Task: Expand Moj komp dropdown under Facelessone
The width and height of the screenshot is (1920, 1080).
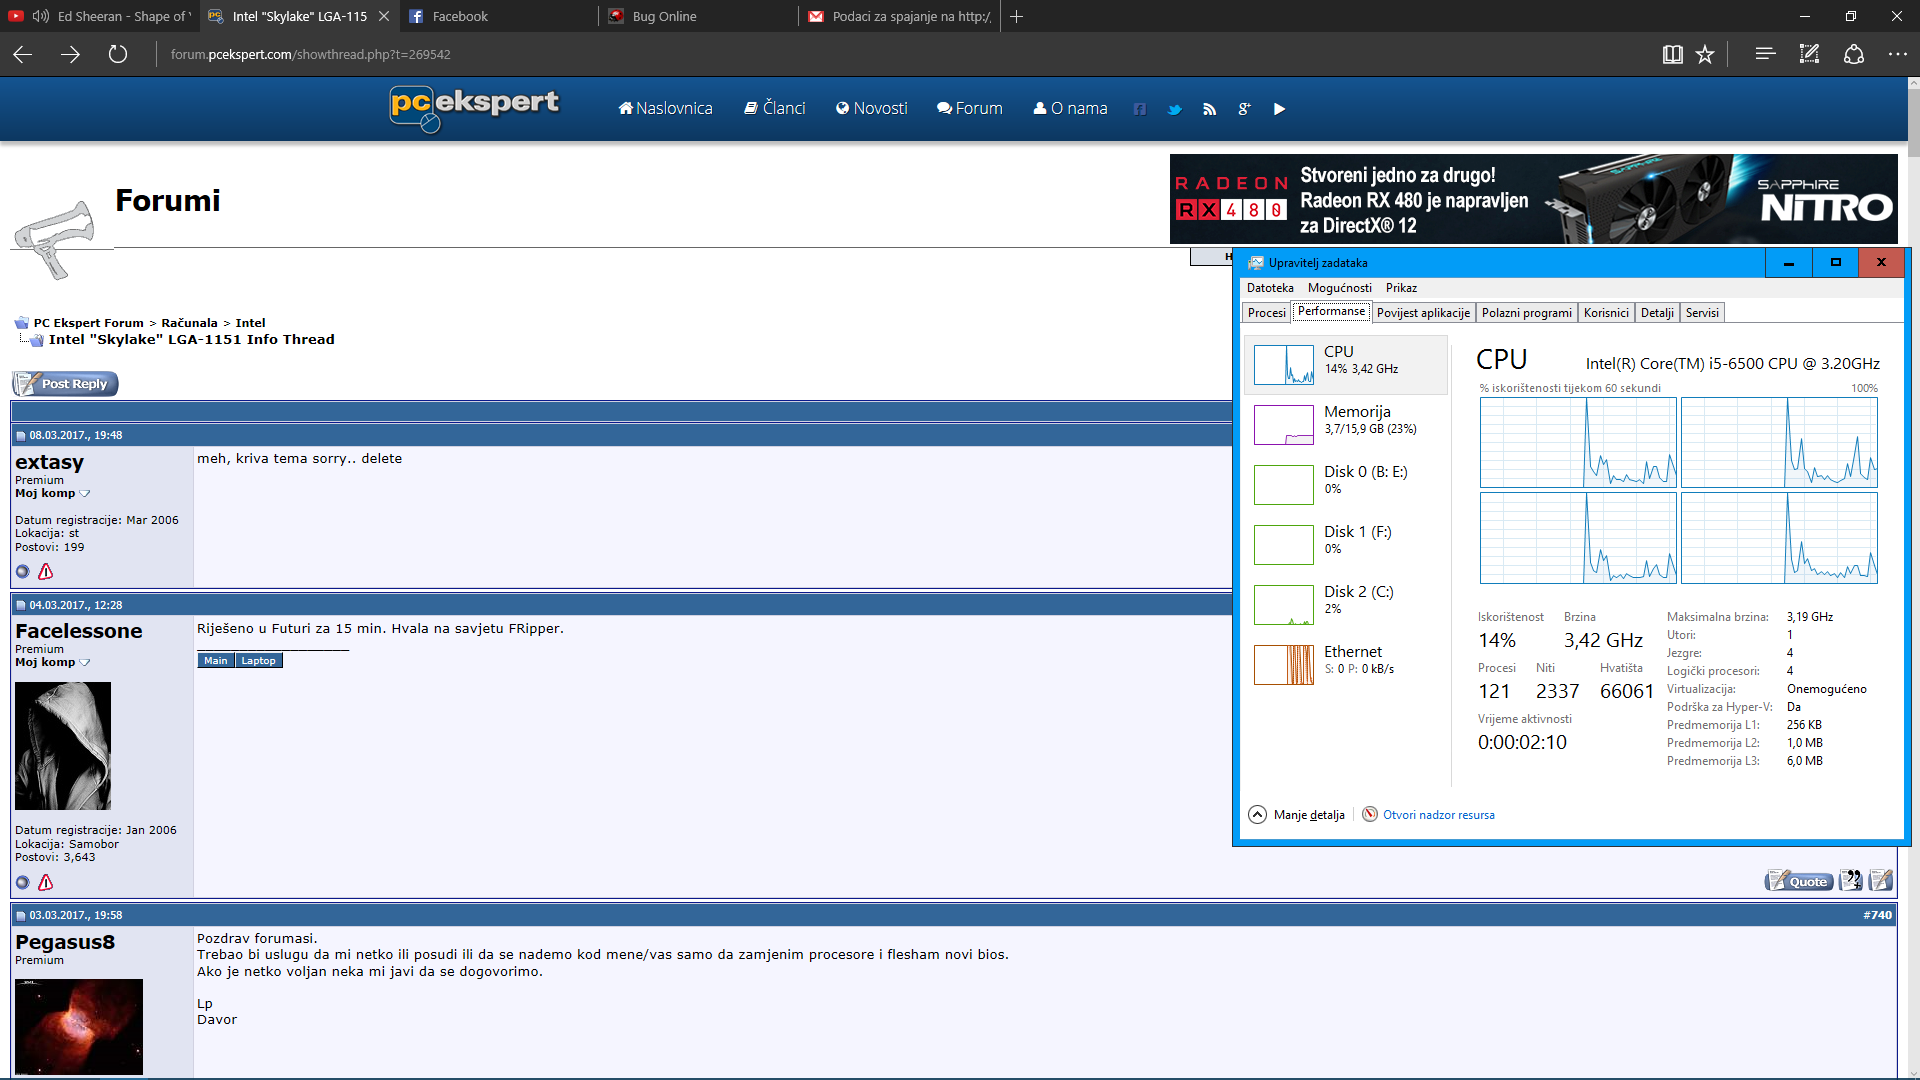Action: point(84,662)
